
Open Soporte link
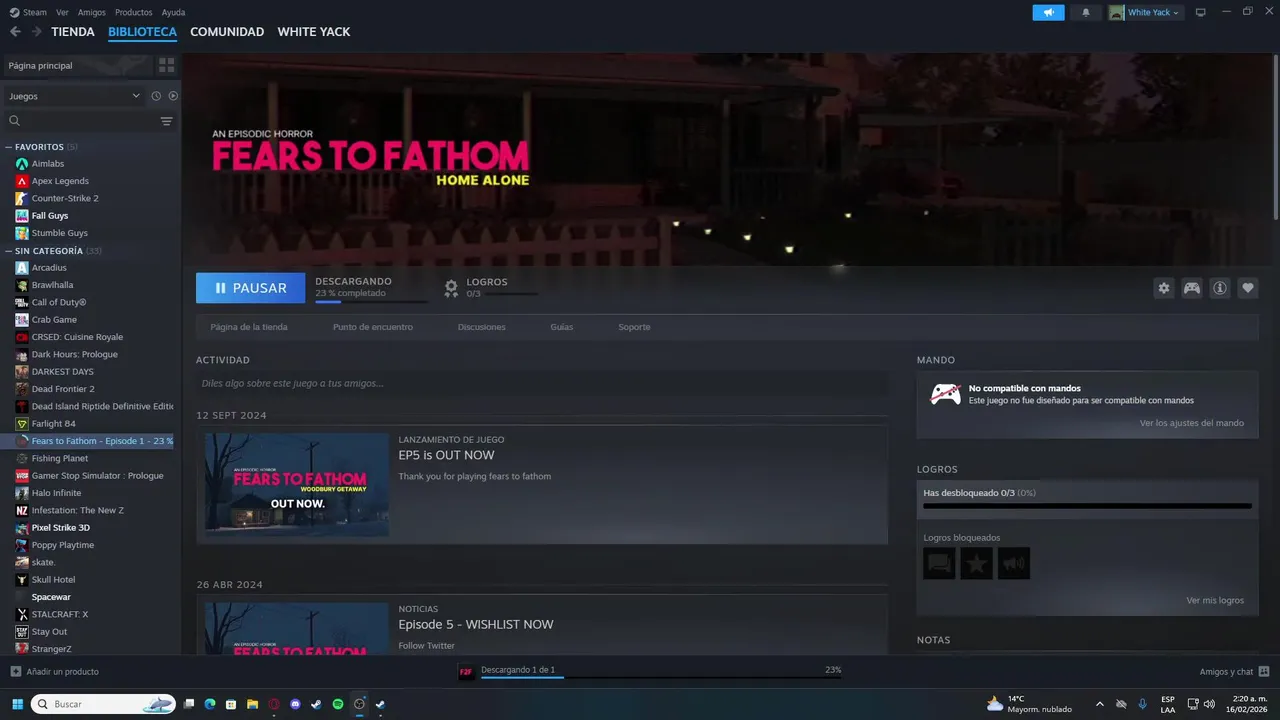(x=634, y=327)
